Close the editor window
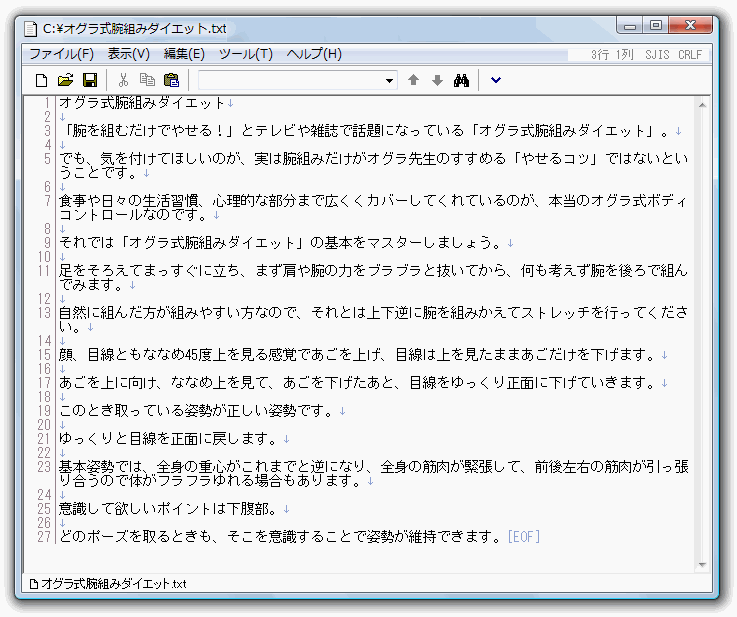Viewport: 737px width, 617px height. click(690, 25)
